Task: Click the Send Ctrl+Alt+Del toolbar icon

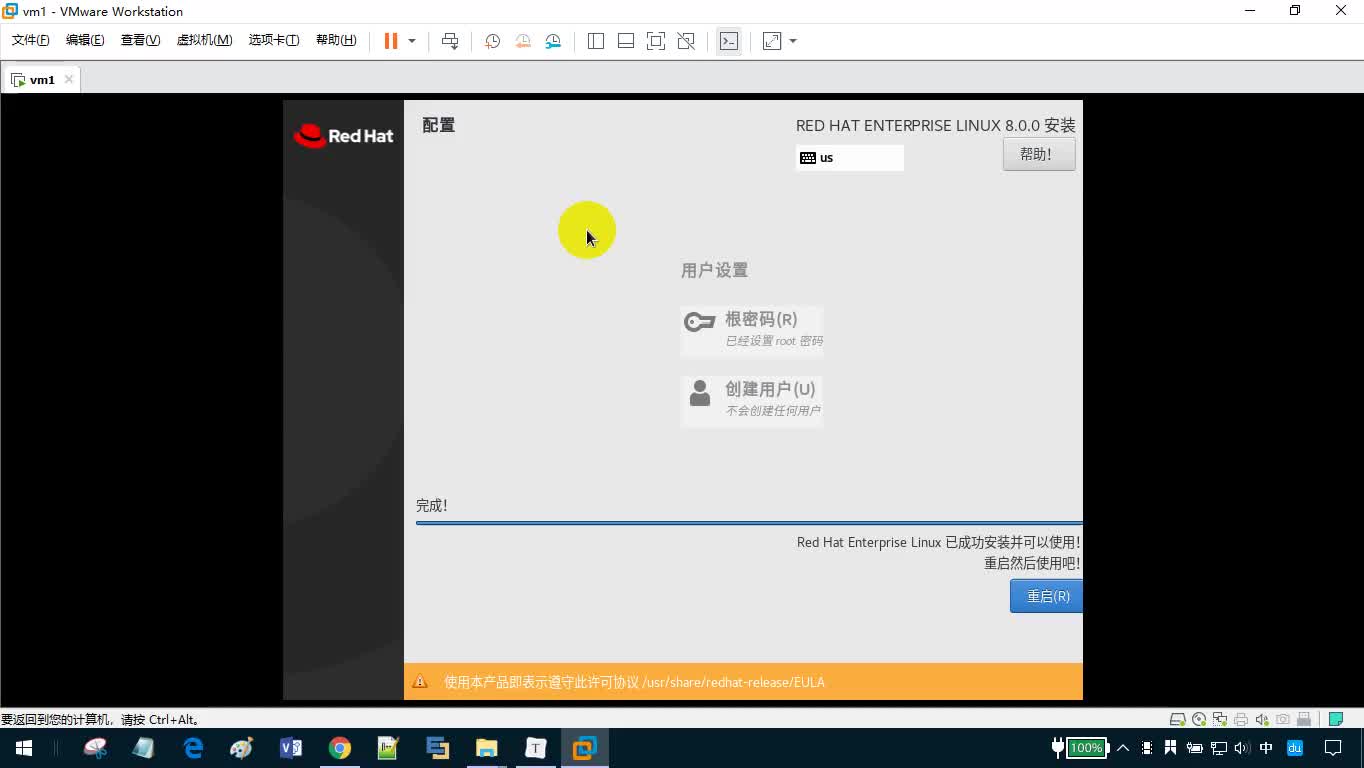Action: 450,41
